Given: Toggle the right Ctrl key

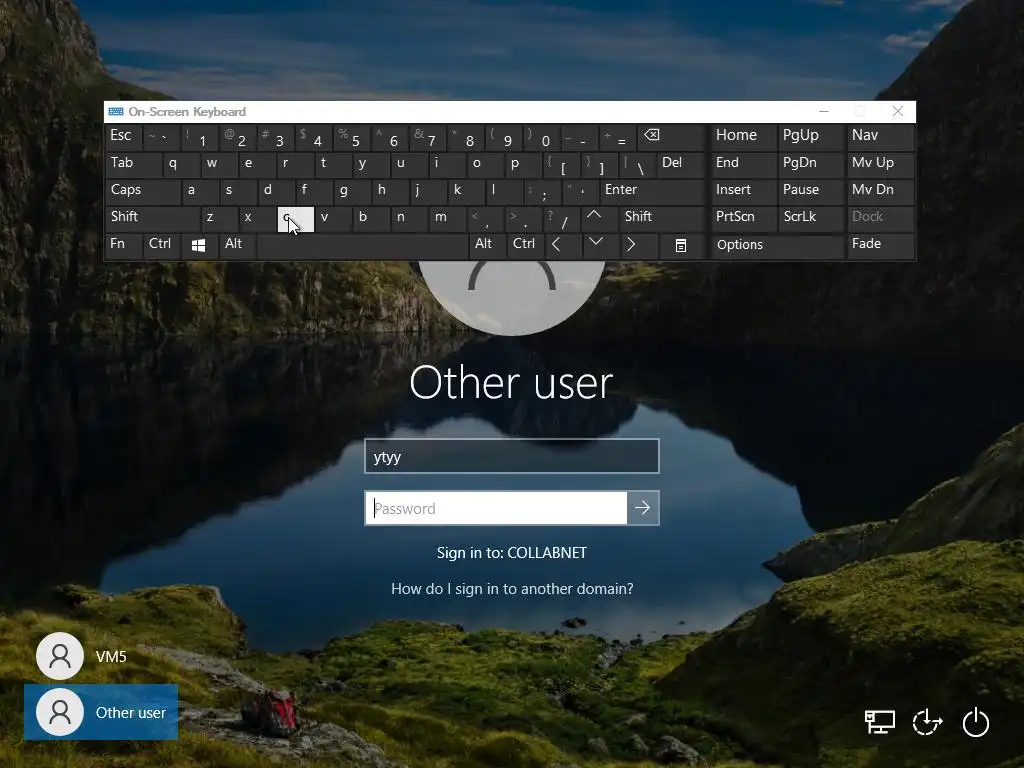Looking at the screenshot, I should pos(524,245).
